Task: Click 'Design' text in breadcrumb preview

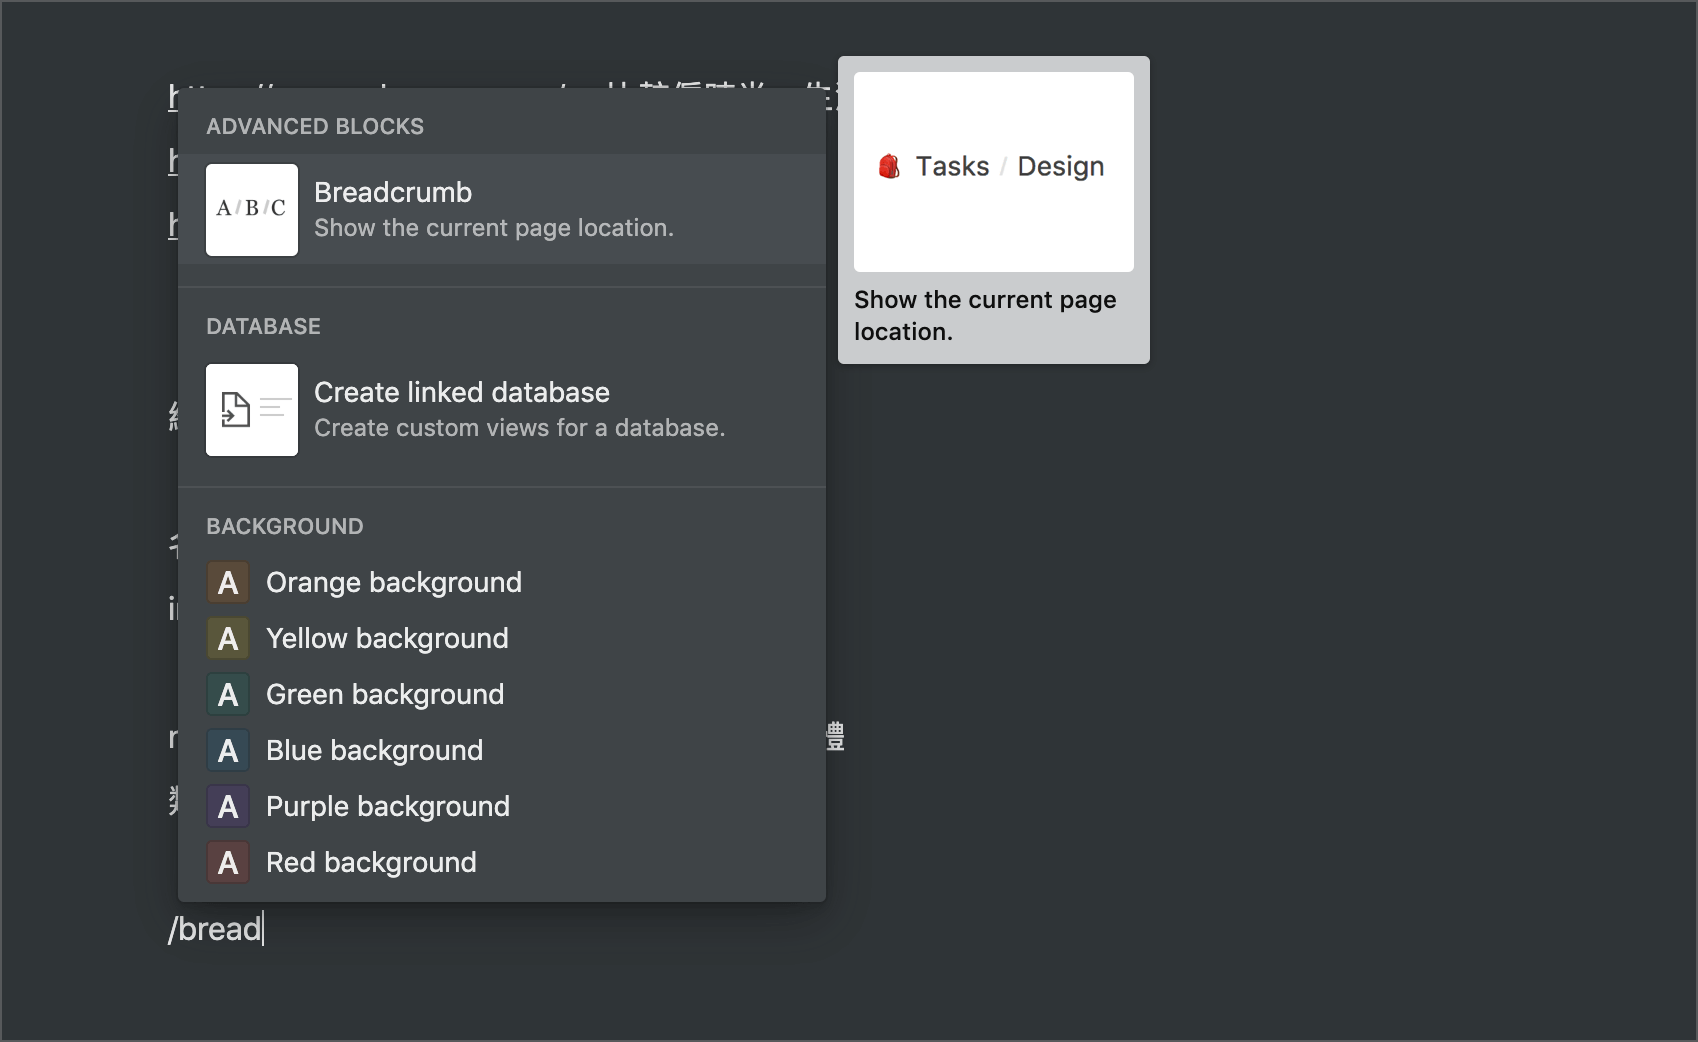Action: [1061, 166]
